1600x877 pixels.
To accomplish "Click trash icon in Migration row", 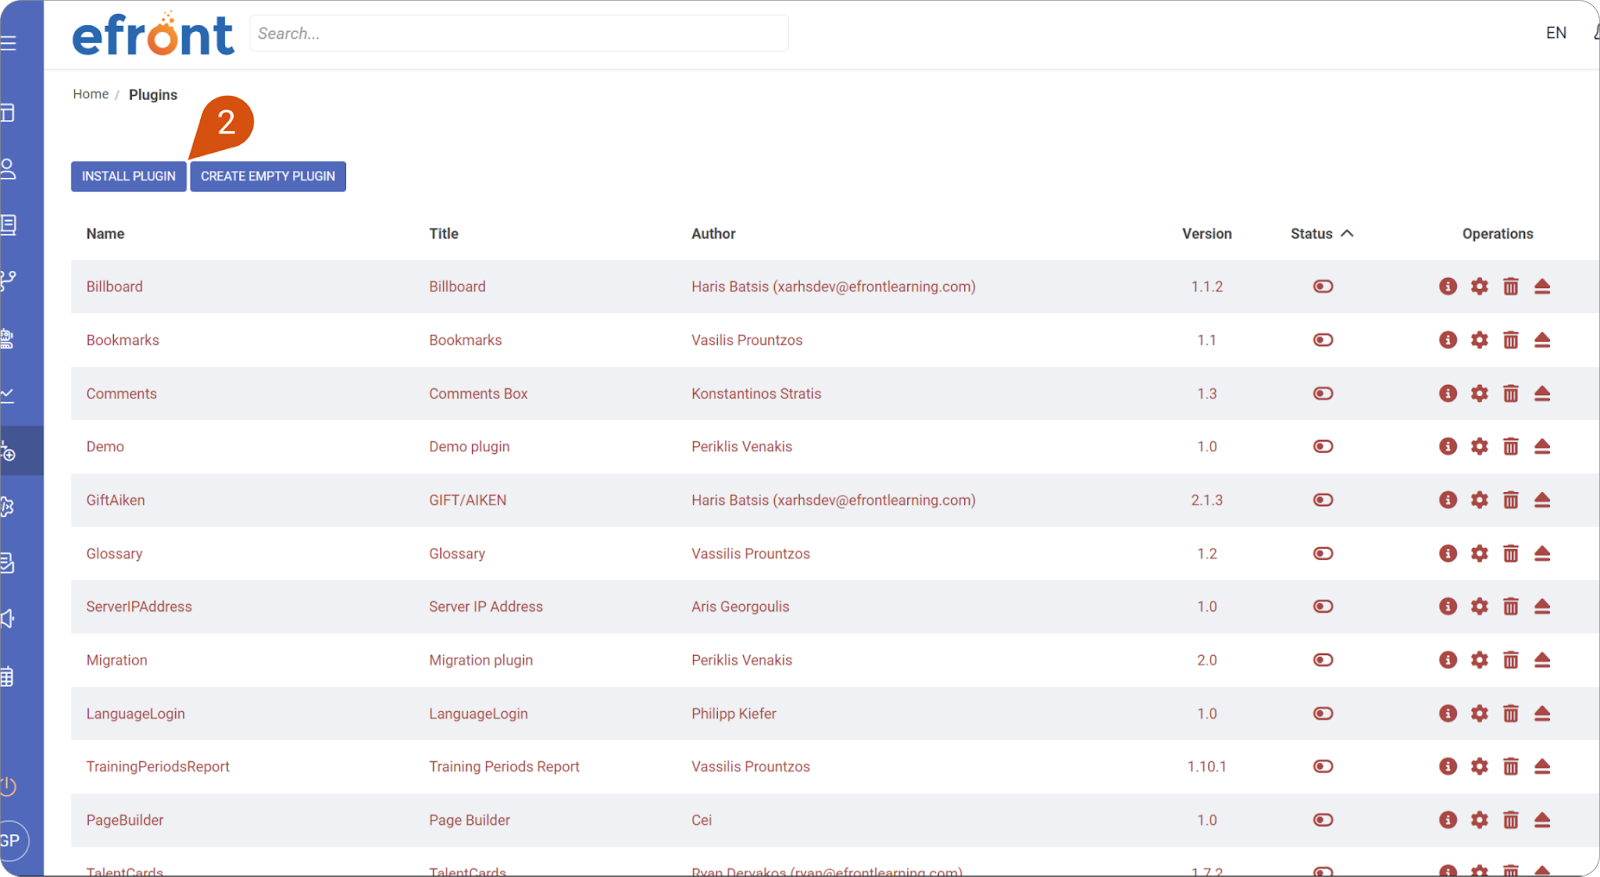I will (1511, 660).
